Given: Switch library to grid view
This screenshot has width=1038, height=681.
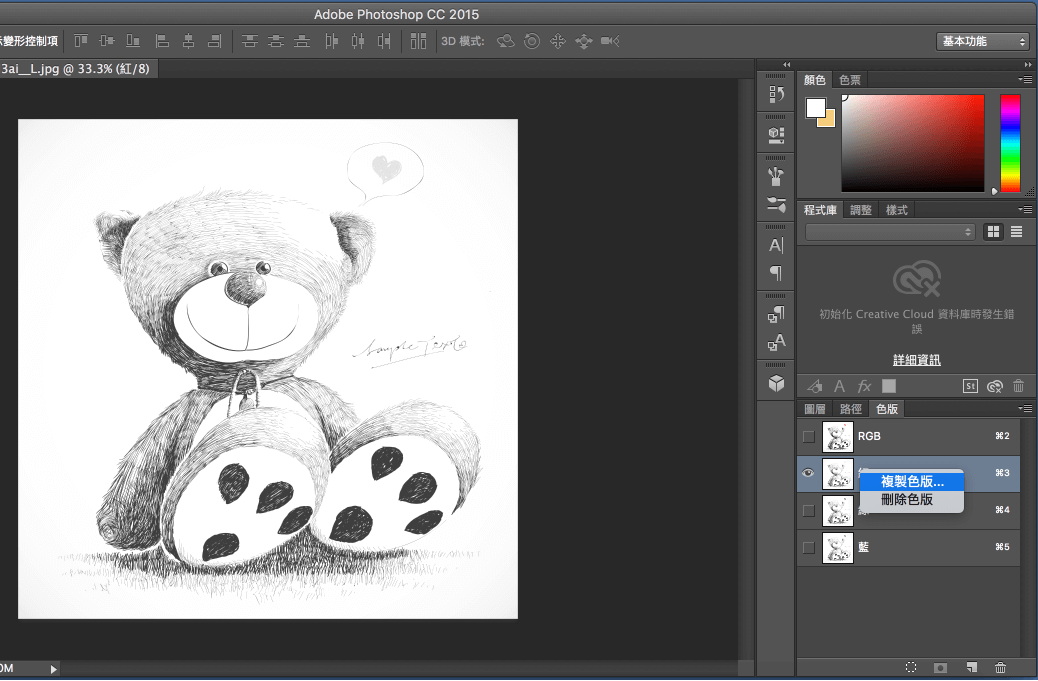Looking at the screenshot, I should pyautogui.click(x=993, y=232).
